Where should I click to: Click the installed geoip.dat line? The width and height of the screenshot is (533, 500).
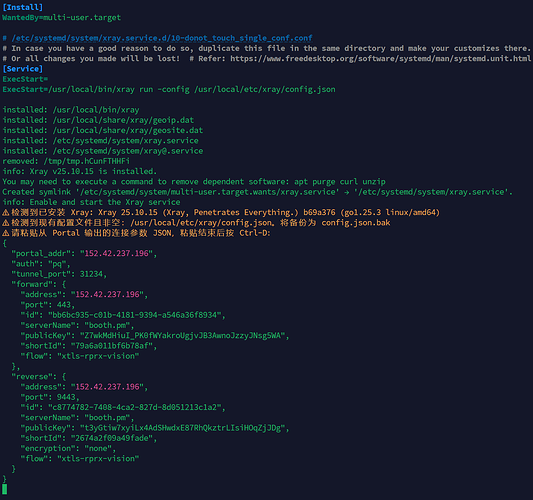point(98,120)
